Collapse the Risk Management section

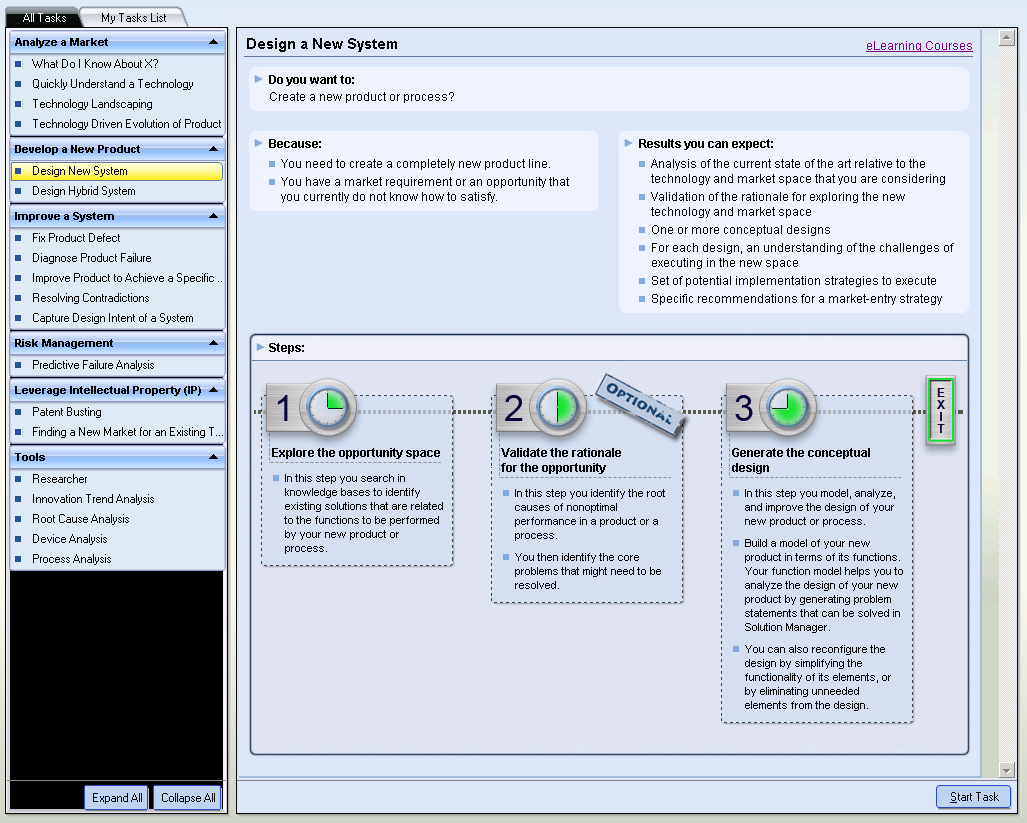click(213, 343)
